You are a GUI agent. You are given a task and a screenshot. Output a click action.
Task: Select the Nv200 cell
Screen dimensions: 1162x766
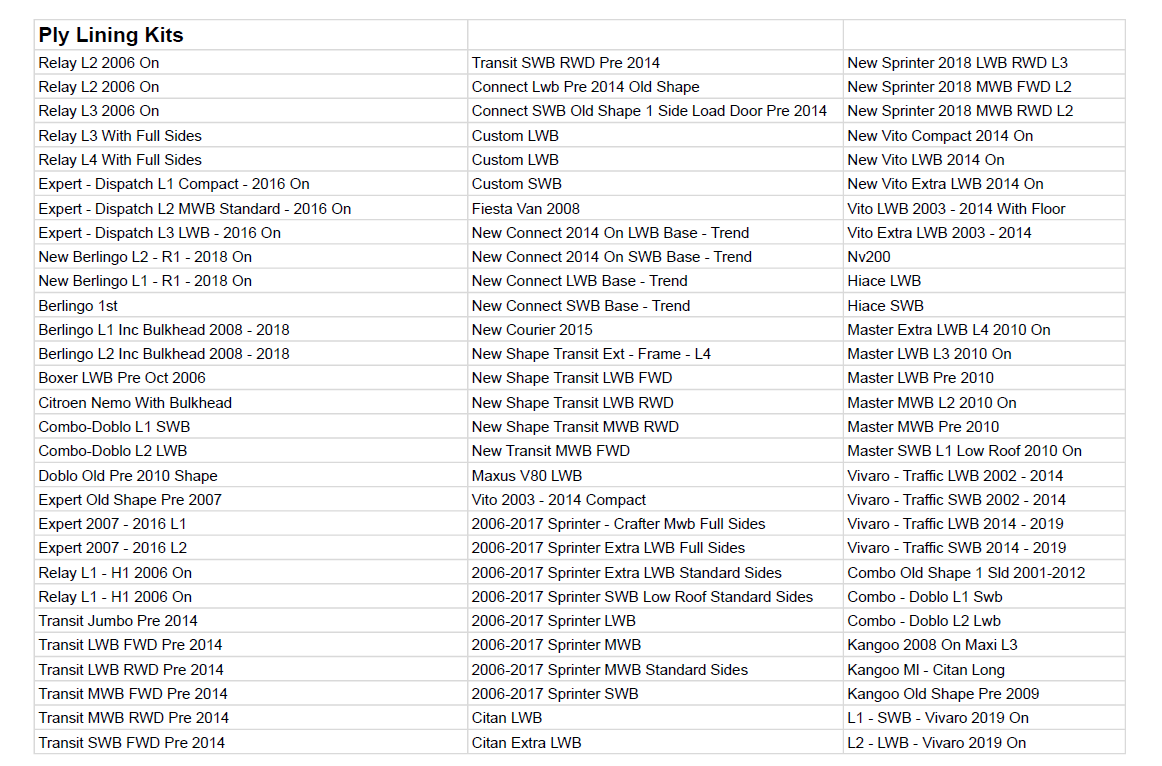click(x=868, y=257)
